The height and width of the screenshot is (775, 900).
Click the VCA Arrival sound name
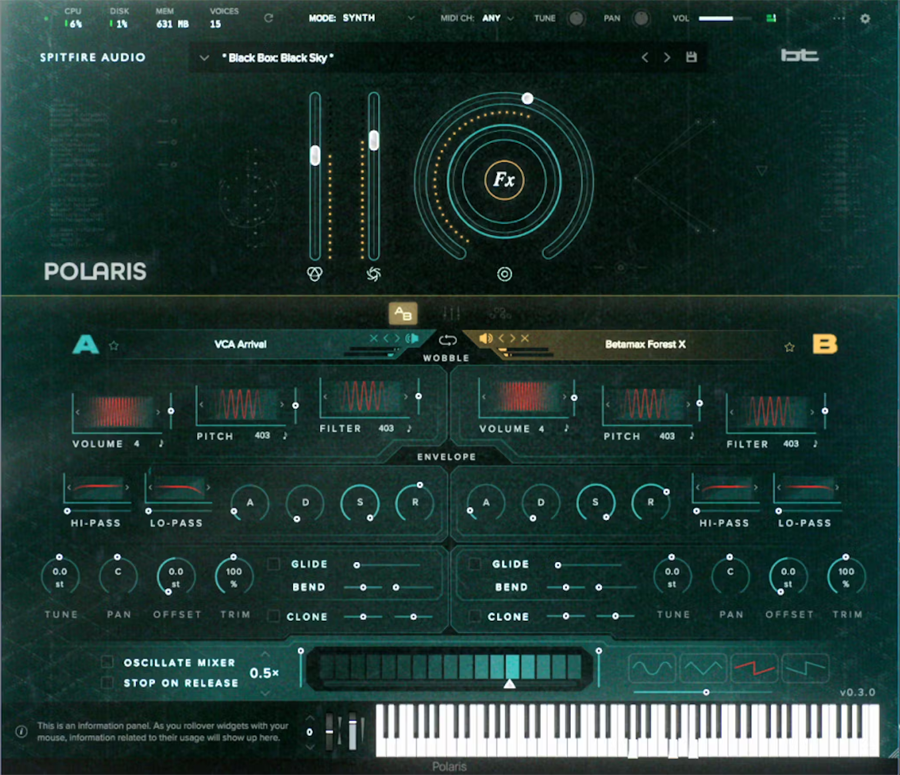240,344
